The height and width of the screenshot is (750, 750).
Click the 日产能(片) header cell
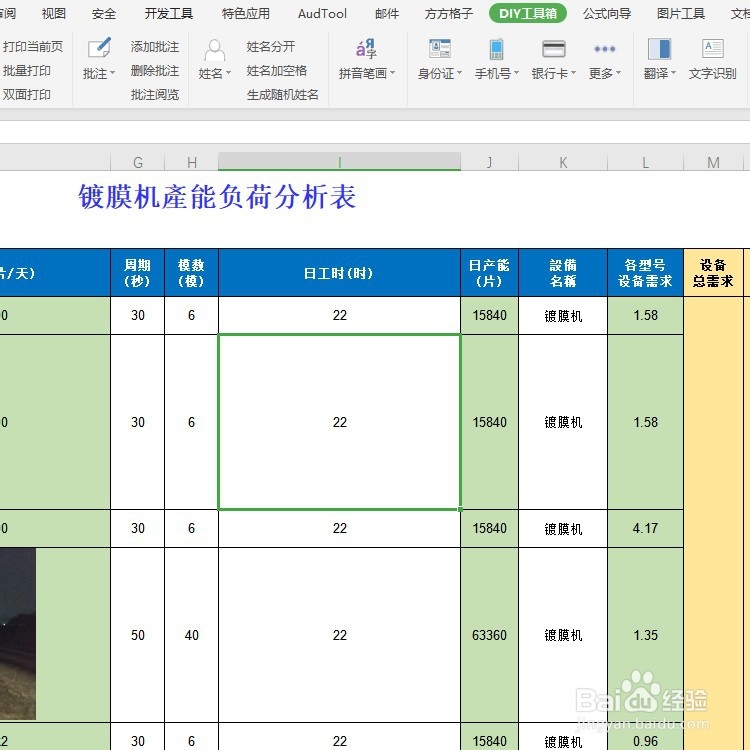tap(489, 273)
